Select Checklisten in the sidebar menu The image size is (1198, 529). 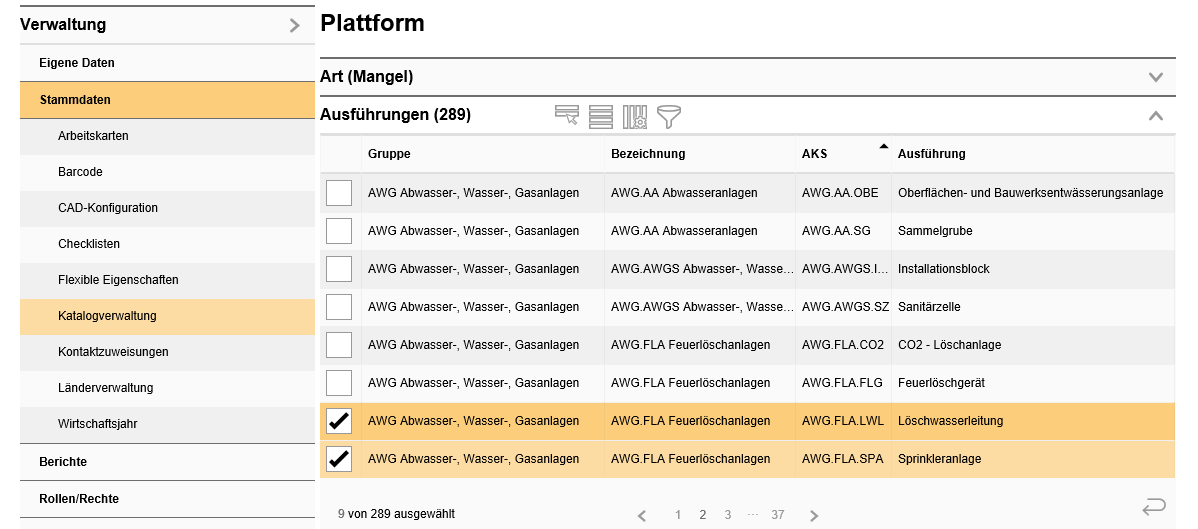(x=89, y=244)
